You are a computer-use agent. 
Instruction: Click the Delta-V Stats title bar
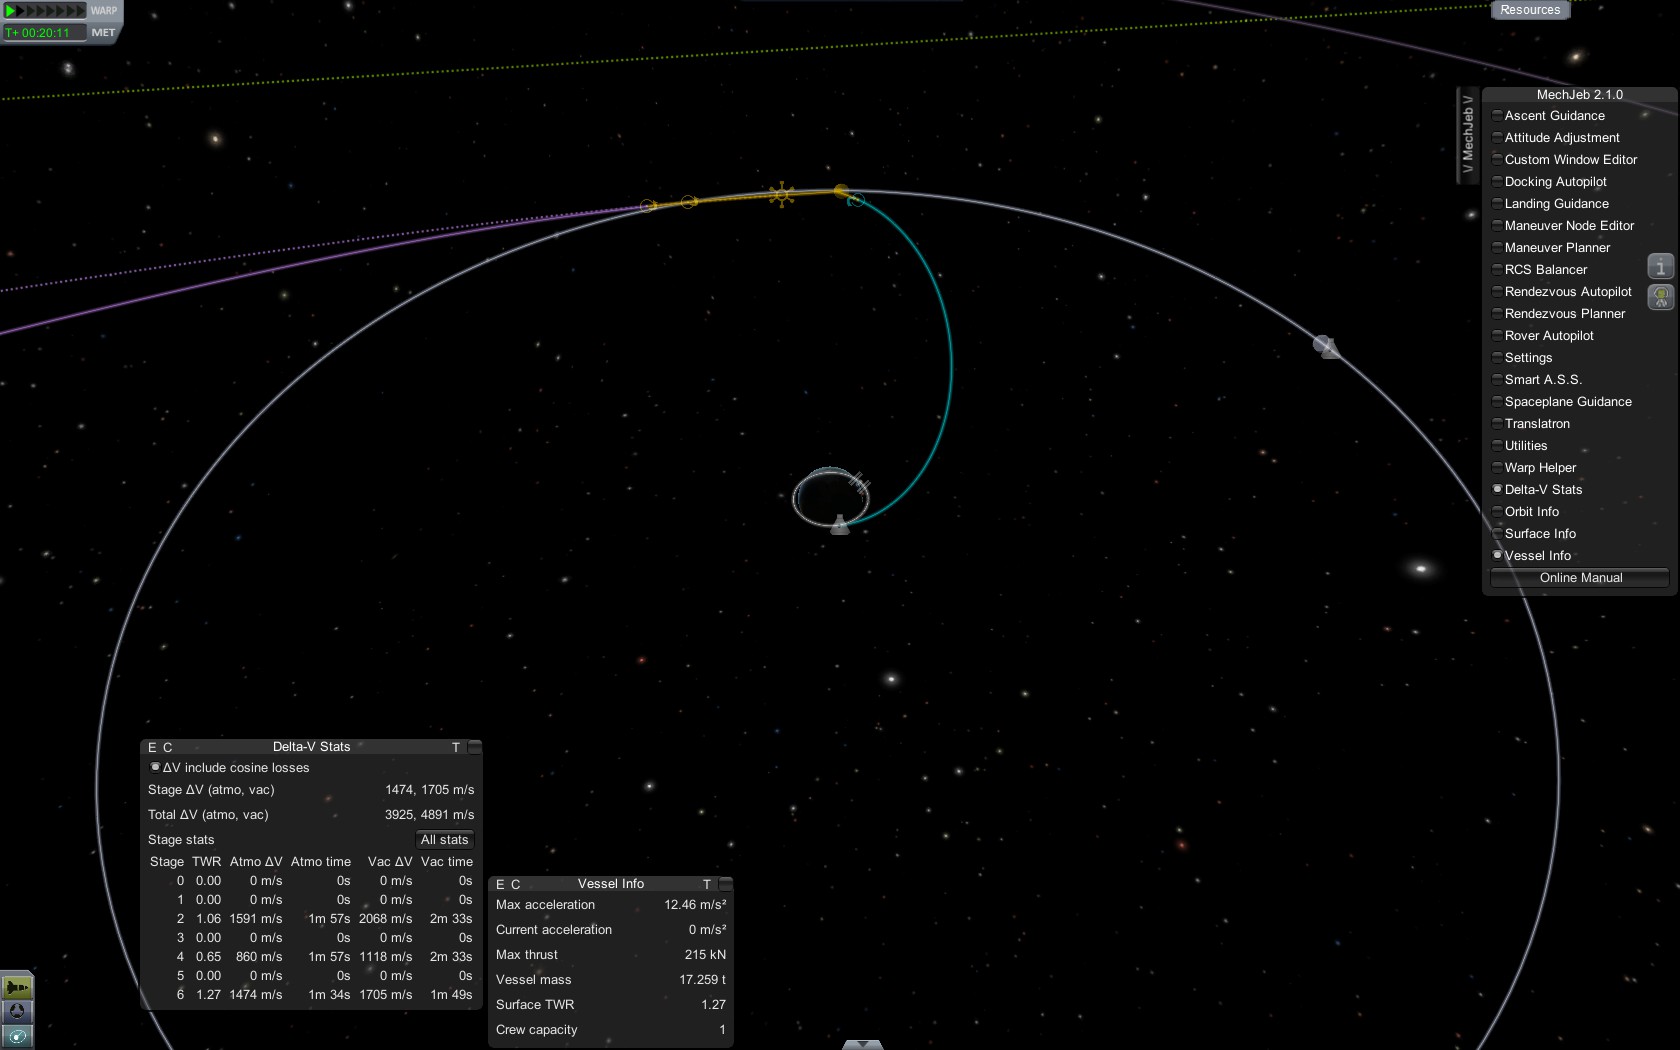(311, 747)
